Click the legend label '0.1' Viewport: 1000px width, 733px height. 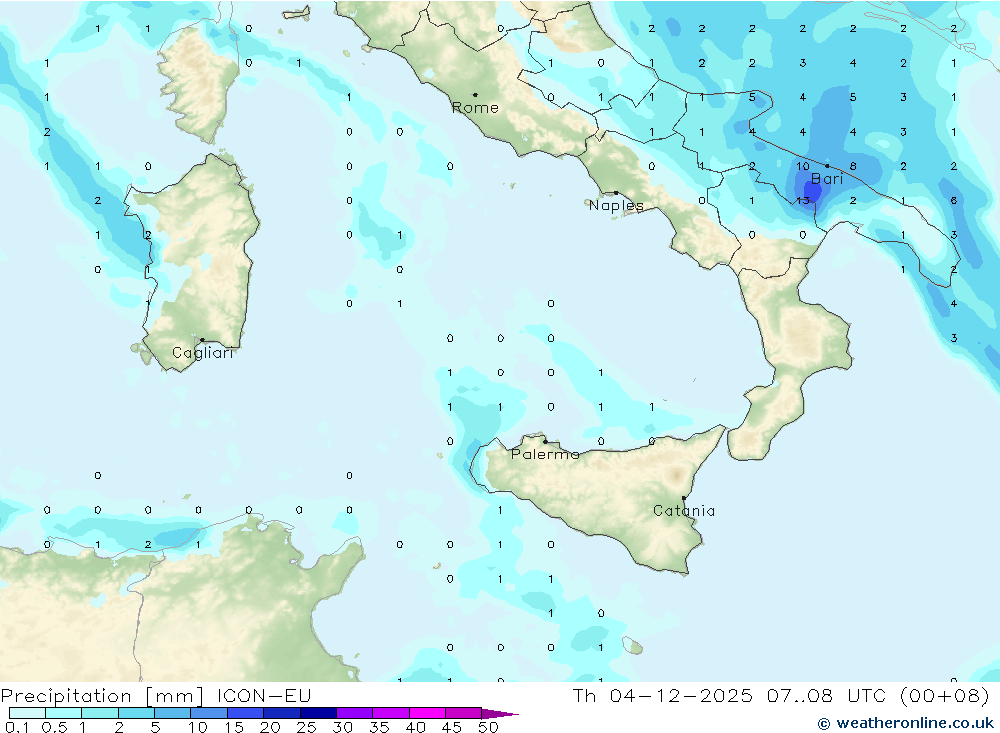(x=17, y=727)
